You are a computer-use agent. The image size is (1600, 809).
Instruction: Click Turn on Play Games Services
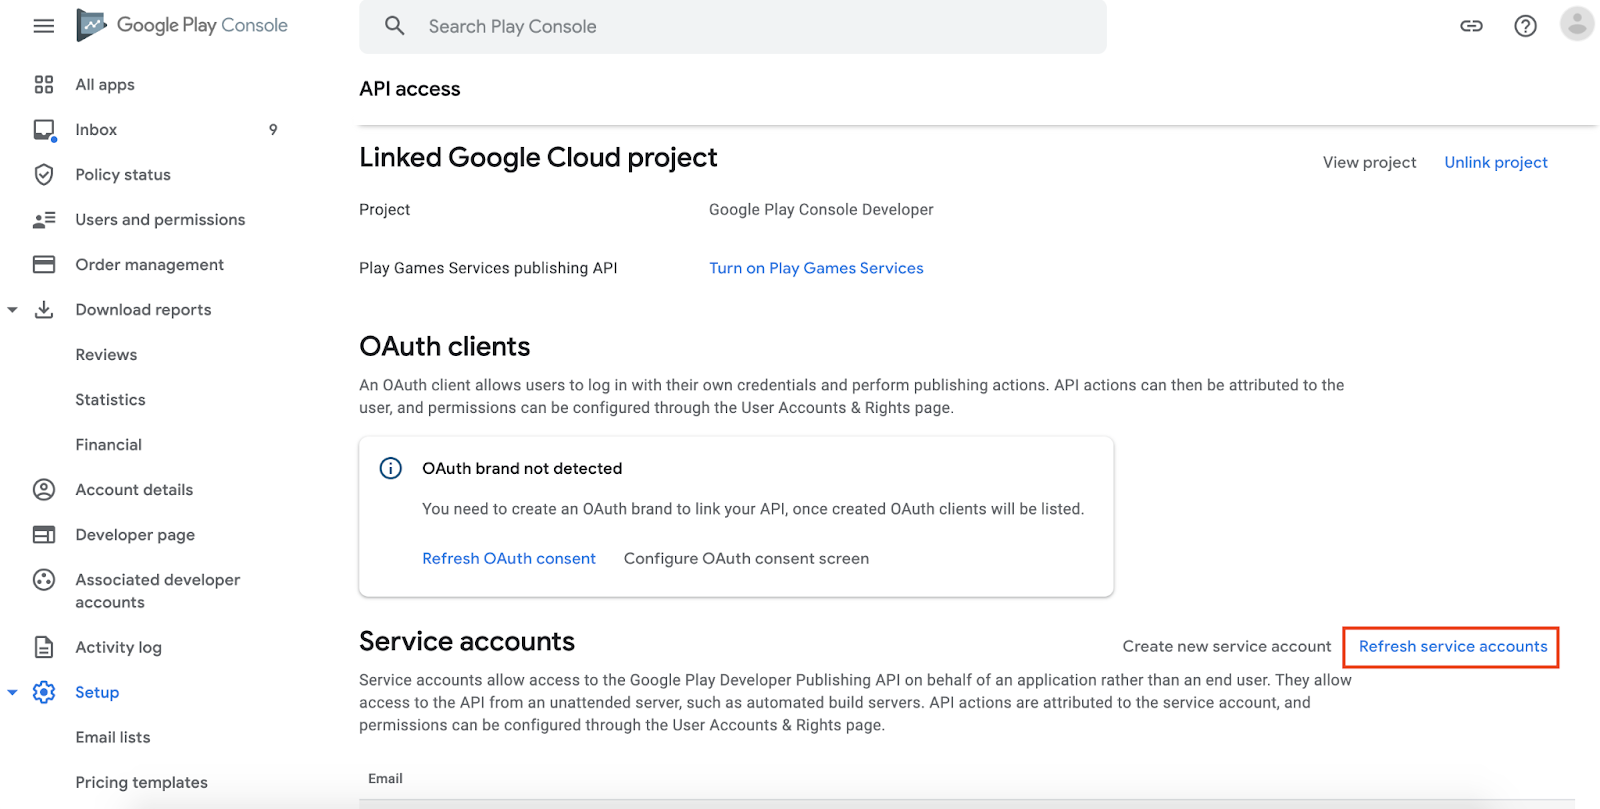tap(816, 268)
